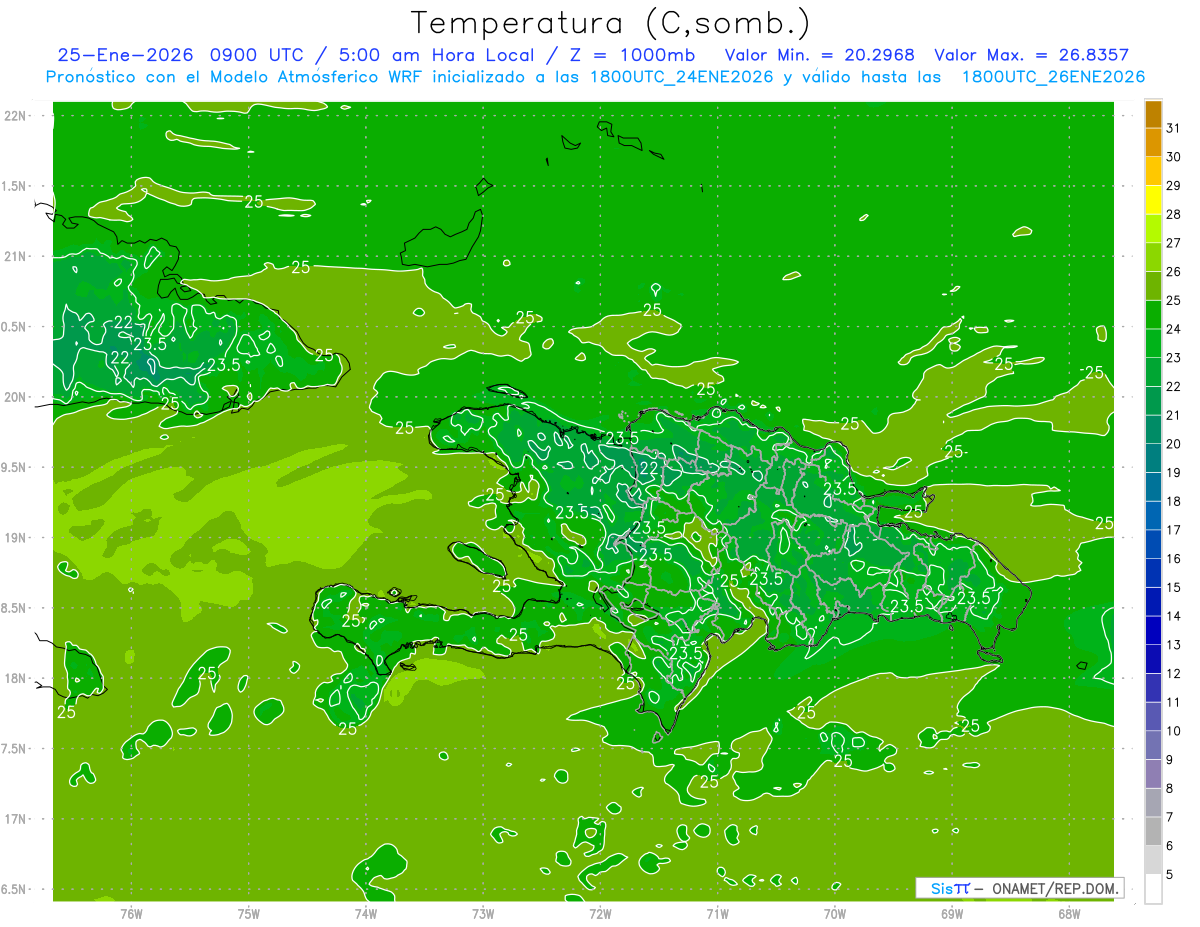Click legend value 9

[1170, 760]
